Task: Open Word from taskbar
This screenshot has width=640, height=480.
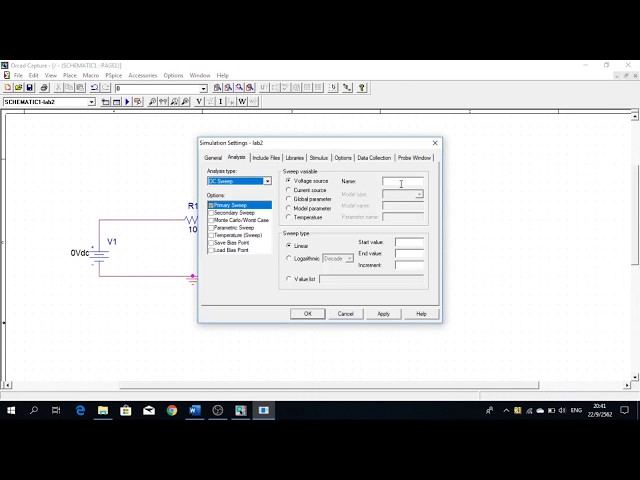Action: (195, 411)
